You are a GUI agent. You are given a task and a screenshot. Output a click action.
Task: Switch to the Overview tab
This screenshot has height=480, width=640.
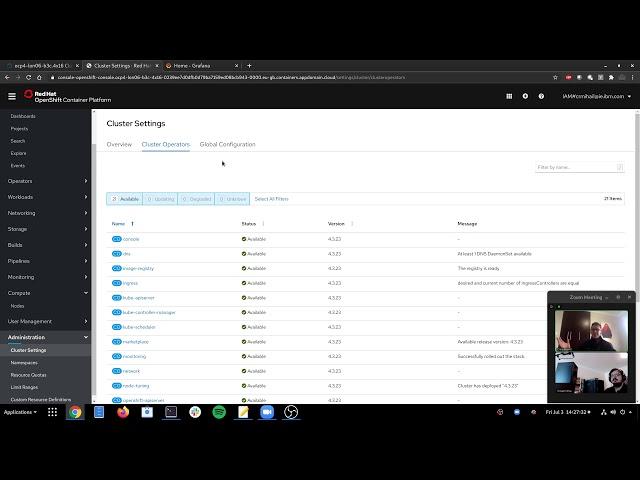(x=119, y=144)
